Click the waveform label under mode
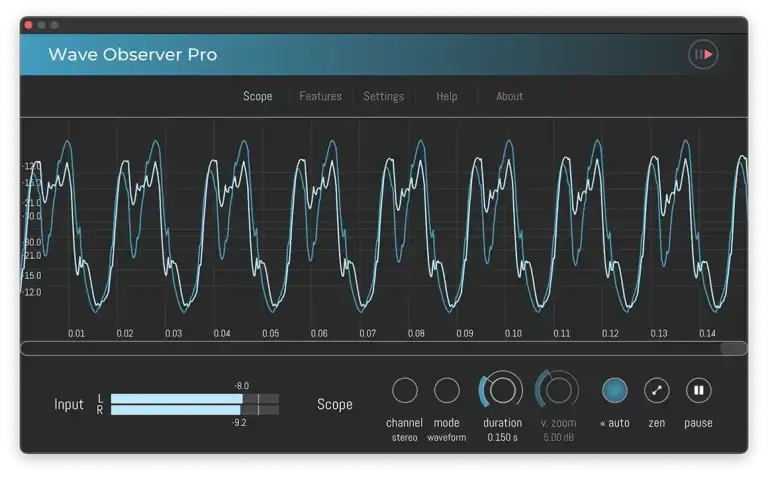This screenshot has width=768, height=477. 447,437
